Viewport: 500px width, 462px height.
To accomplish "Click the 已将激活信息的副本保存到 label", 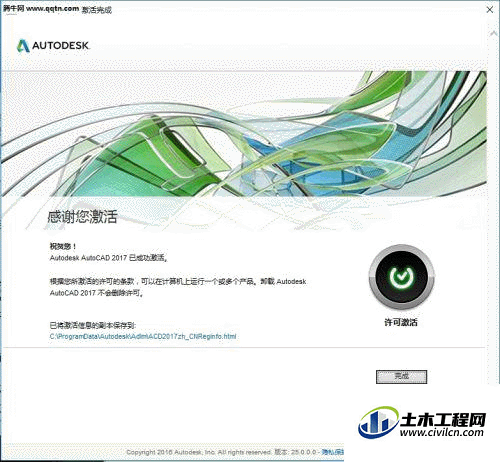I will pyautogui.click(x=93, y=325).
